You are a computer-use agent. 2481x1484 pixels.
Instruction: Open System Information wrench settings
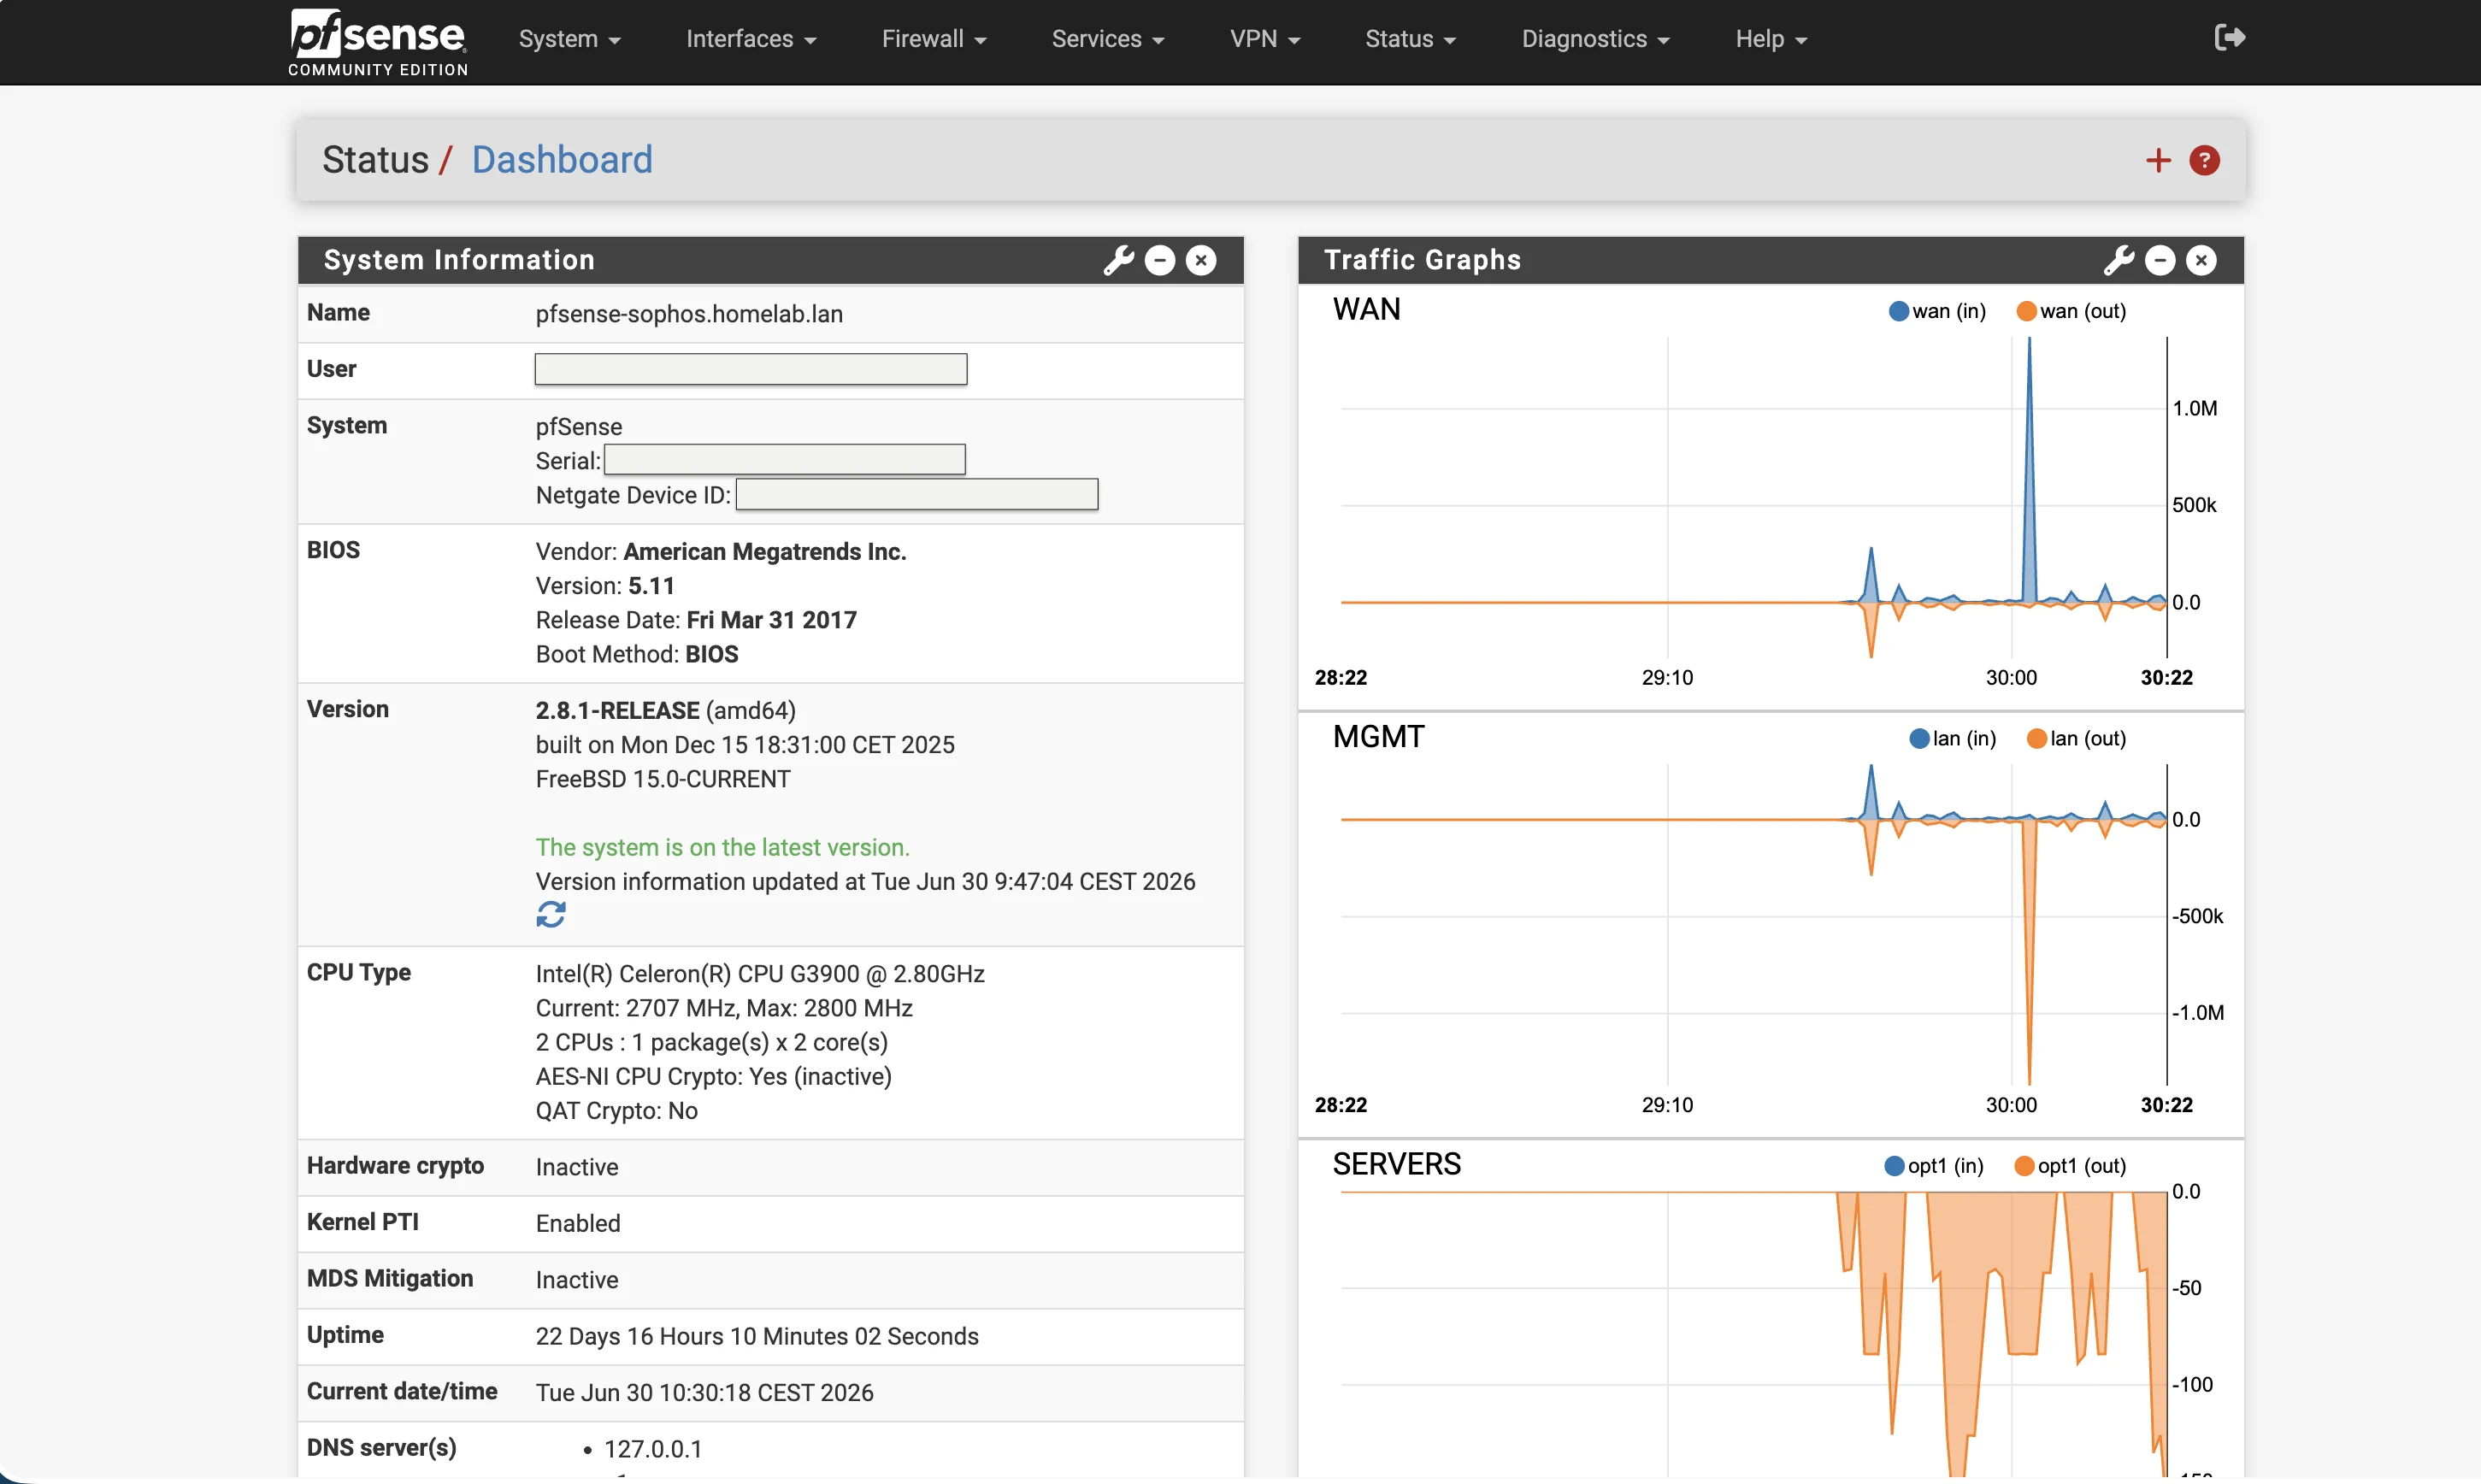tap(1118, 260)
